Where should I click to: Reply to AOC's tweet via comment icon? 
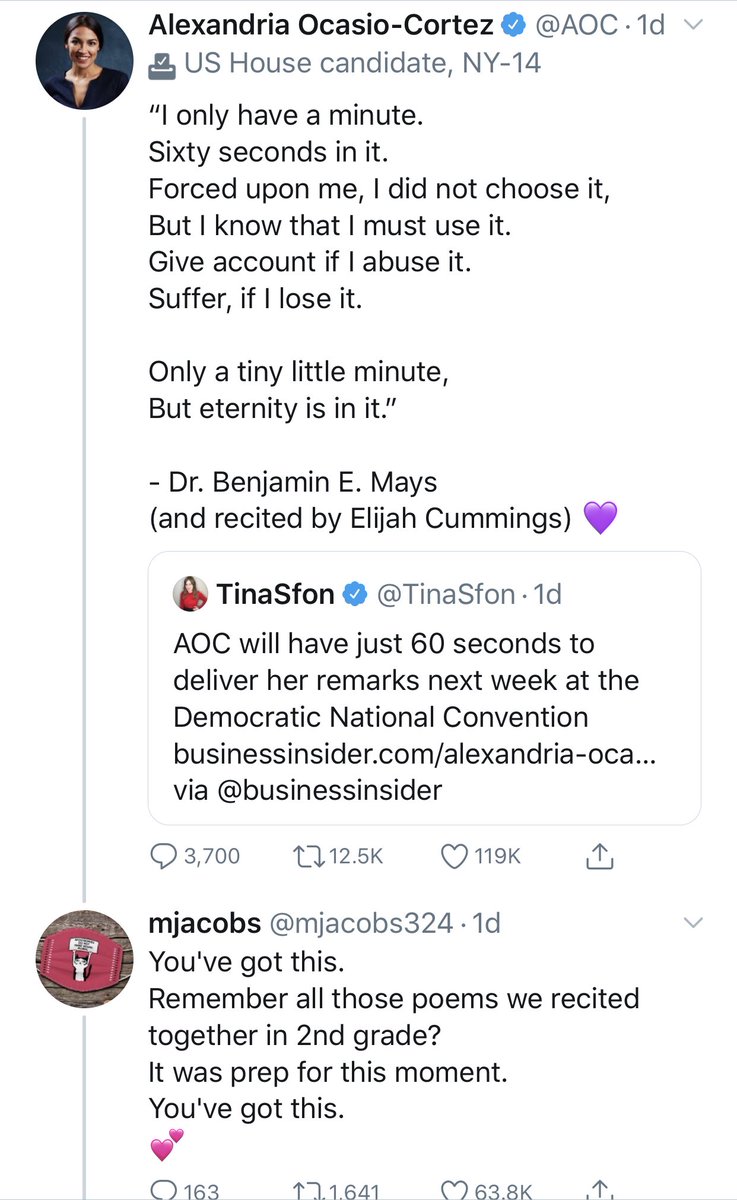[x=163, y=856]
